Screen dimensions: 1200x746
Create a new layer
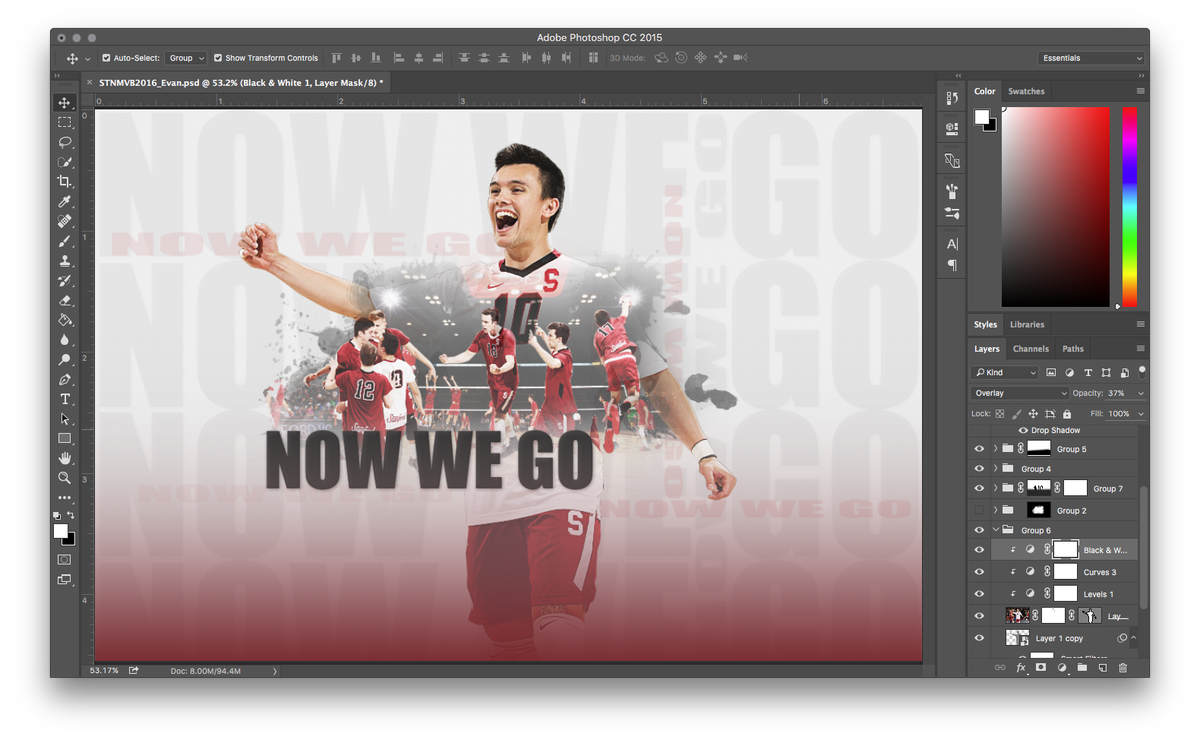tap(1102, 667)
